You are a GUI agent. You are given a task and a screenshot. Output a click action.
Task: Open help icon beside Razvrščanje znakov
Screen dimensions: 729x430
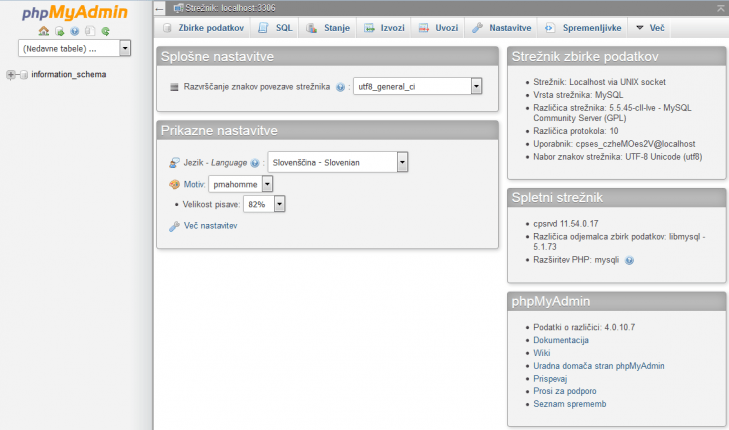click(x=340, y=87)
